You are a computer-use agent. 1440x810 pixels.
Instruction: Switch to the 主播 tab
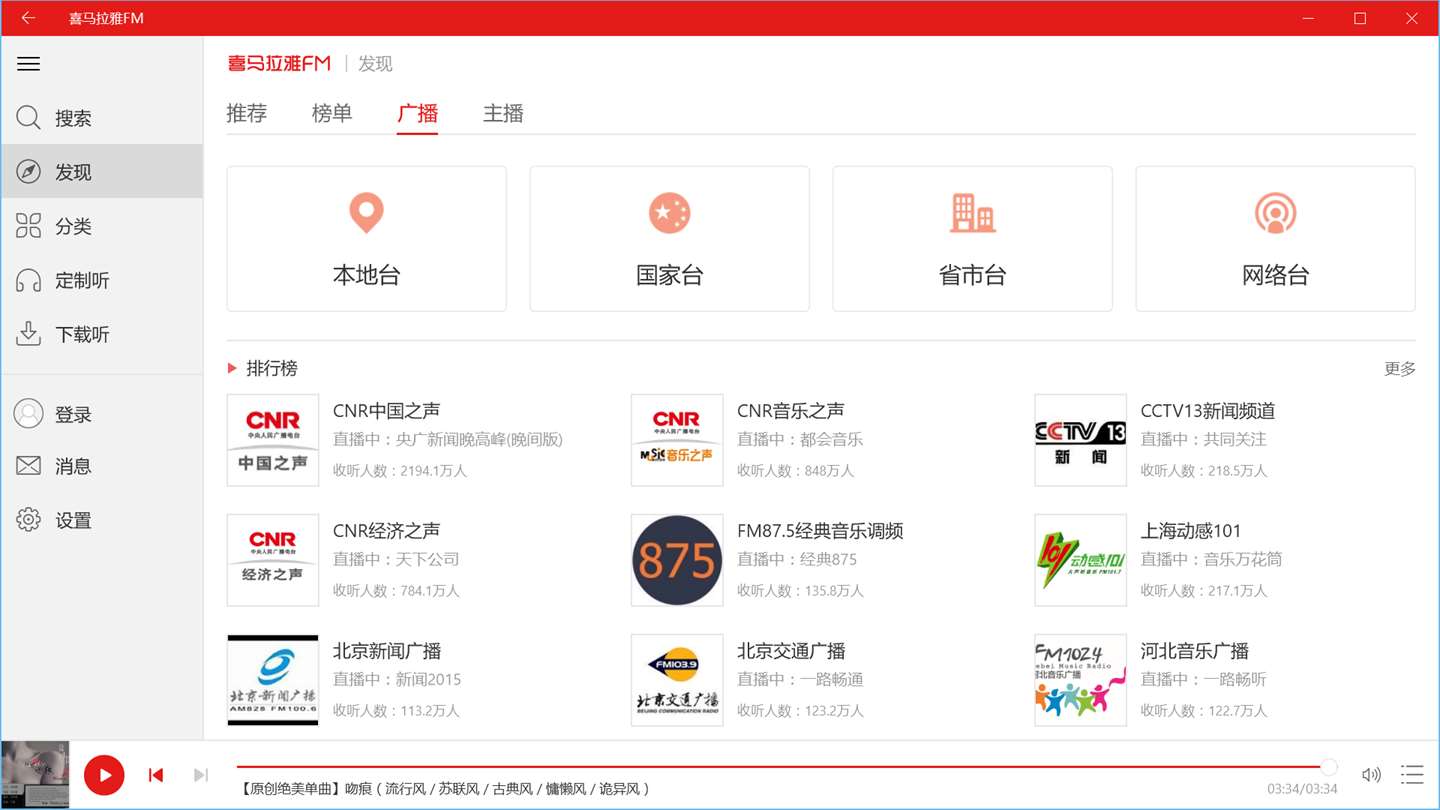click(x=503, y=113)
